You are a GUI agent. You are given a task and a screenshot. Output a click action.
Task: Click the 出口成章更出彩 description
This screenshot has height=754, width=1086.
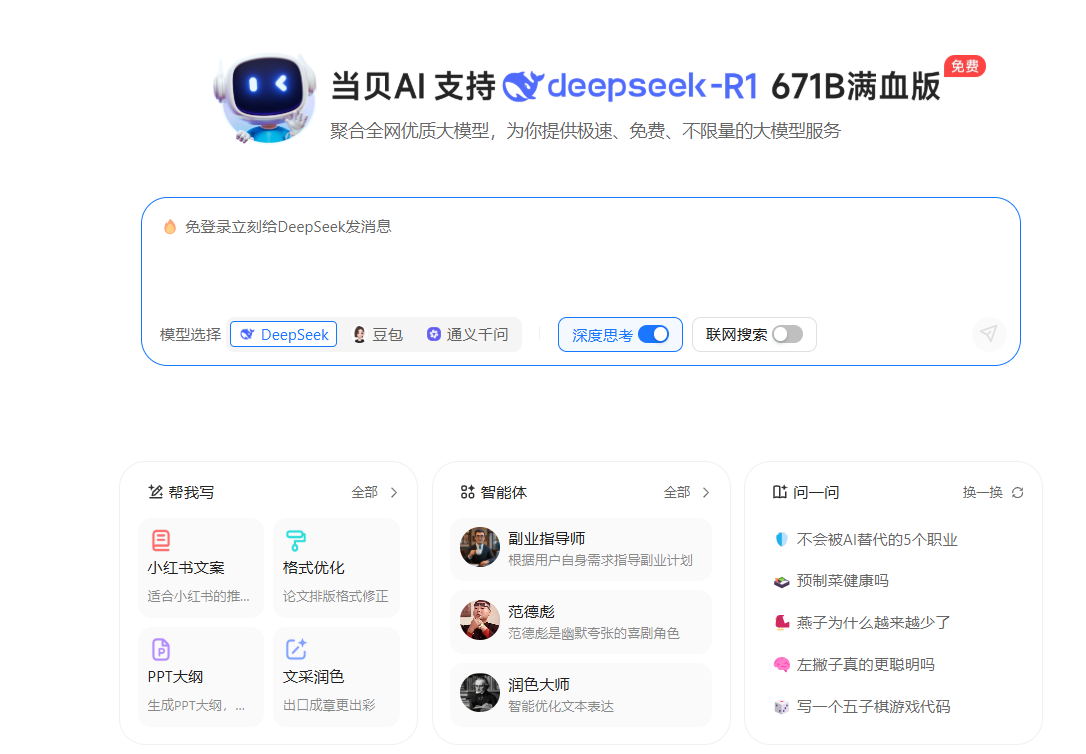(x=329, y=705)
